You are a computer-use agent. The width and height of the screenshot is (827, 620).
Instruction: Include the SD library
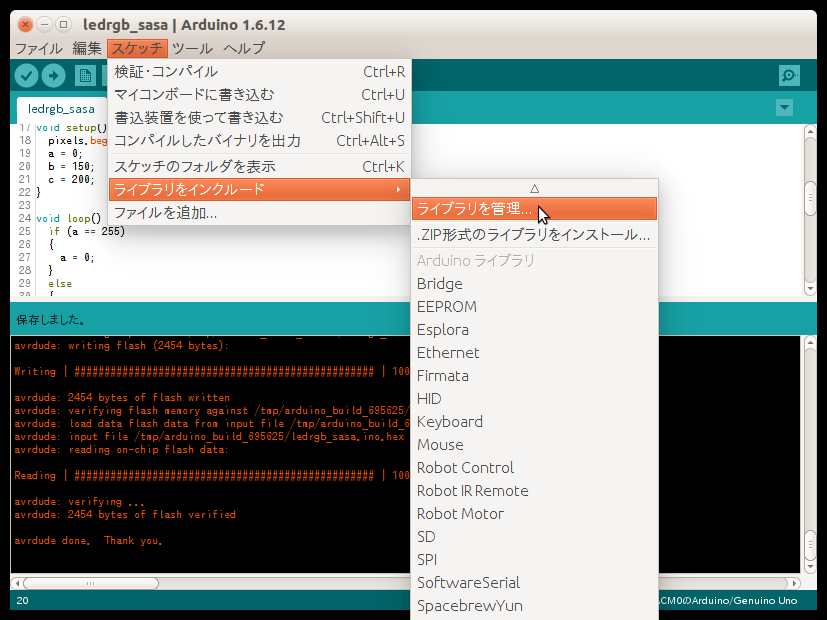tap(534, 537)
